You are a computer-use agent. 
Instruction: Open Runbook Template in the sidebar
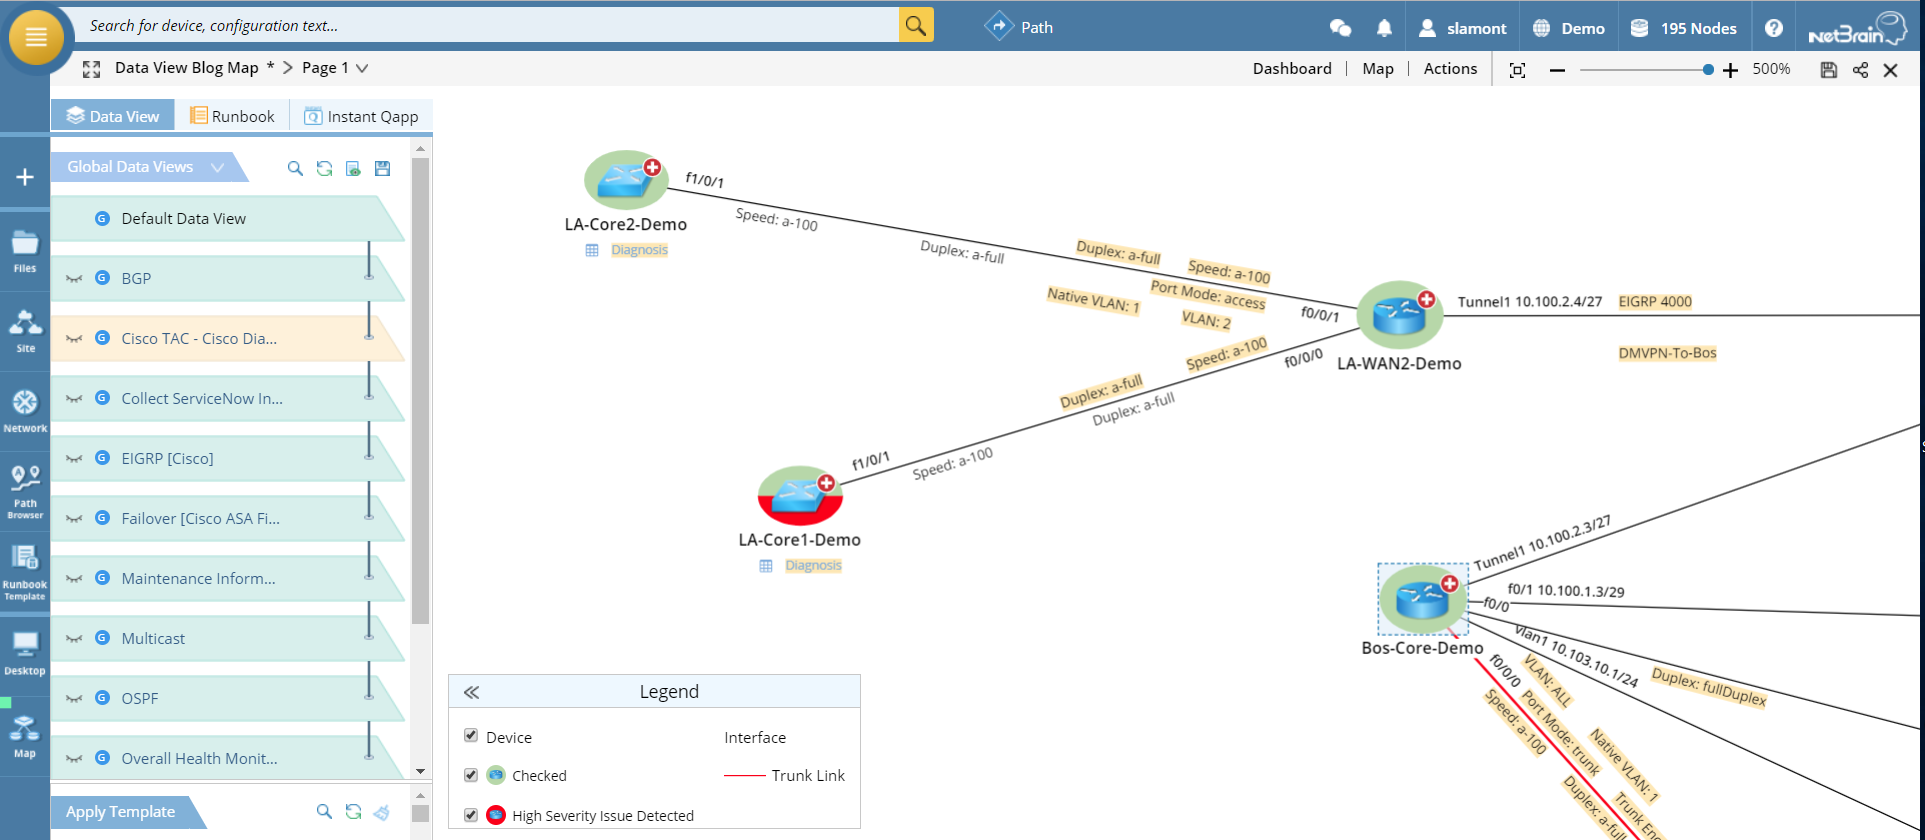click(x=25, y=573)
